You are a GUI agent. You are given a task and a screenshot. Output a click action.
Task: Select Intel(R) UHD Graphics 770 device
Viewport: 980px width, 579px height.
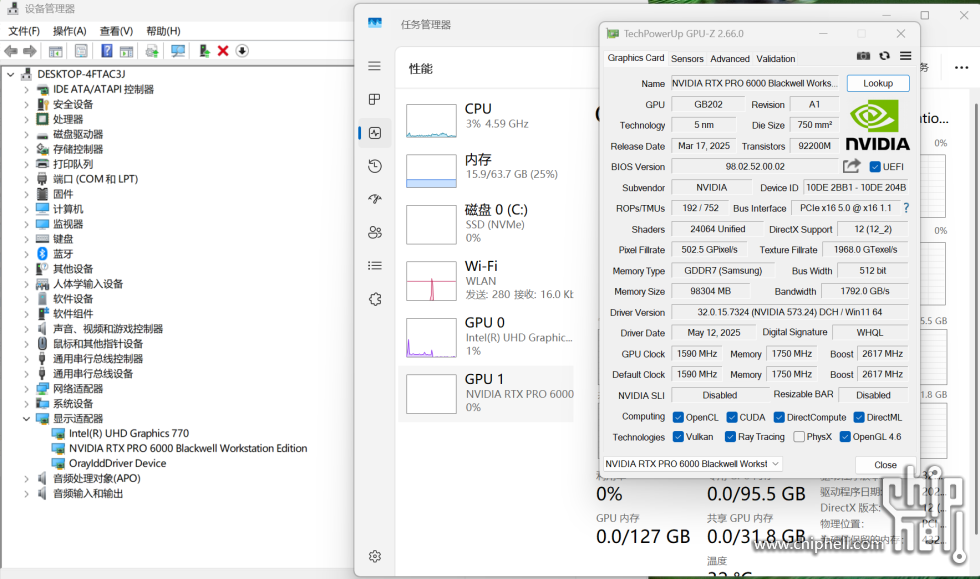[x=129, y=433]
